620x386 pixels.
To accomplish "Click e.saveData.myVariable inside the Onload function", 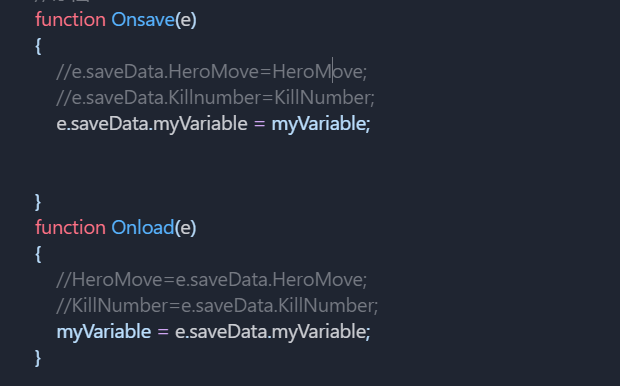I will [x=272, y=331].
